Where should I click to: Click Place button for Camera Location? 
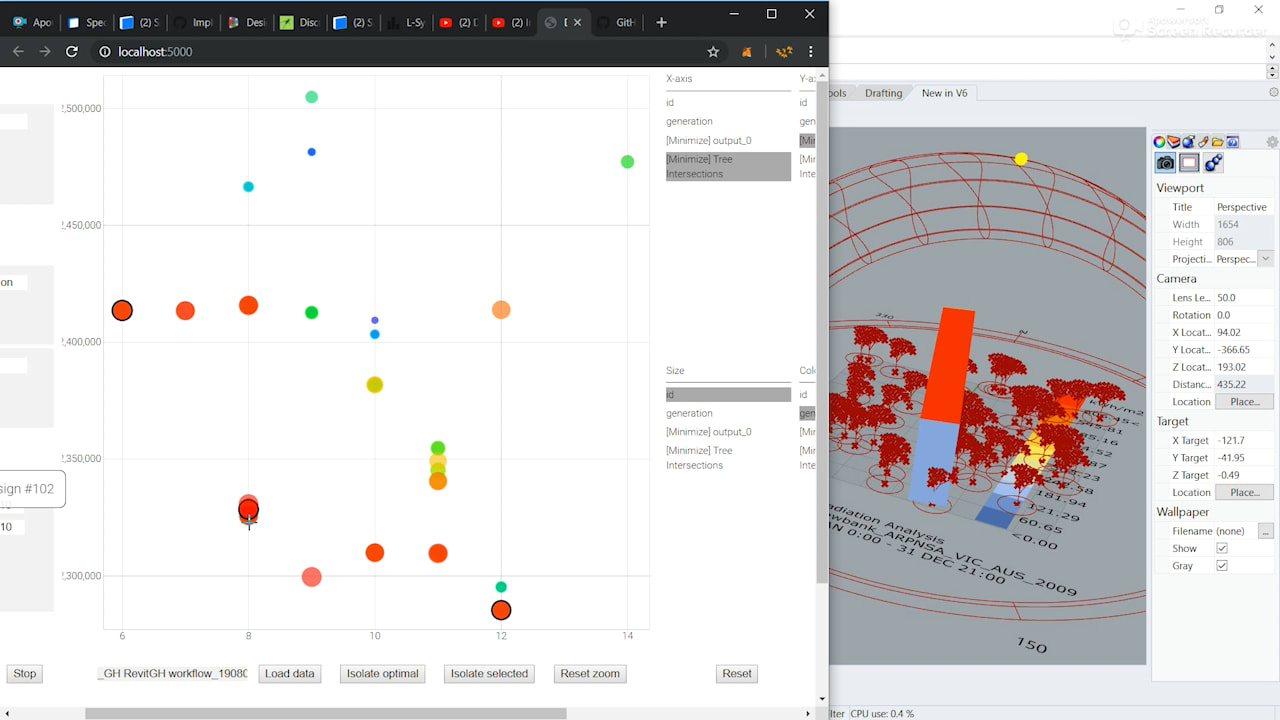1244,402
